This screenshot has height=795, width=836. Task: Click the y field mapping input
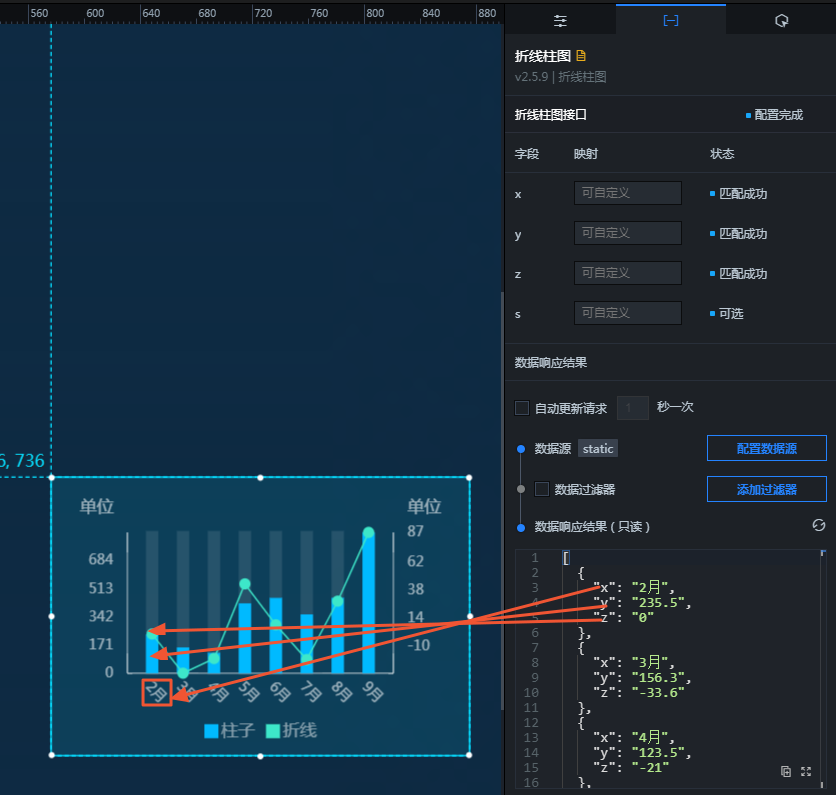(628, 233)
